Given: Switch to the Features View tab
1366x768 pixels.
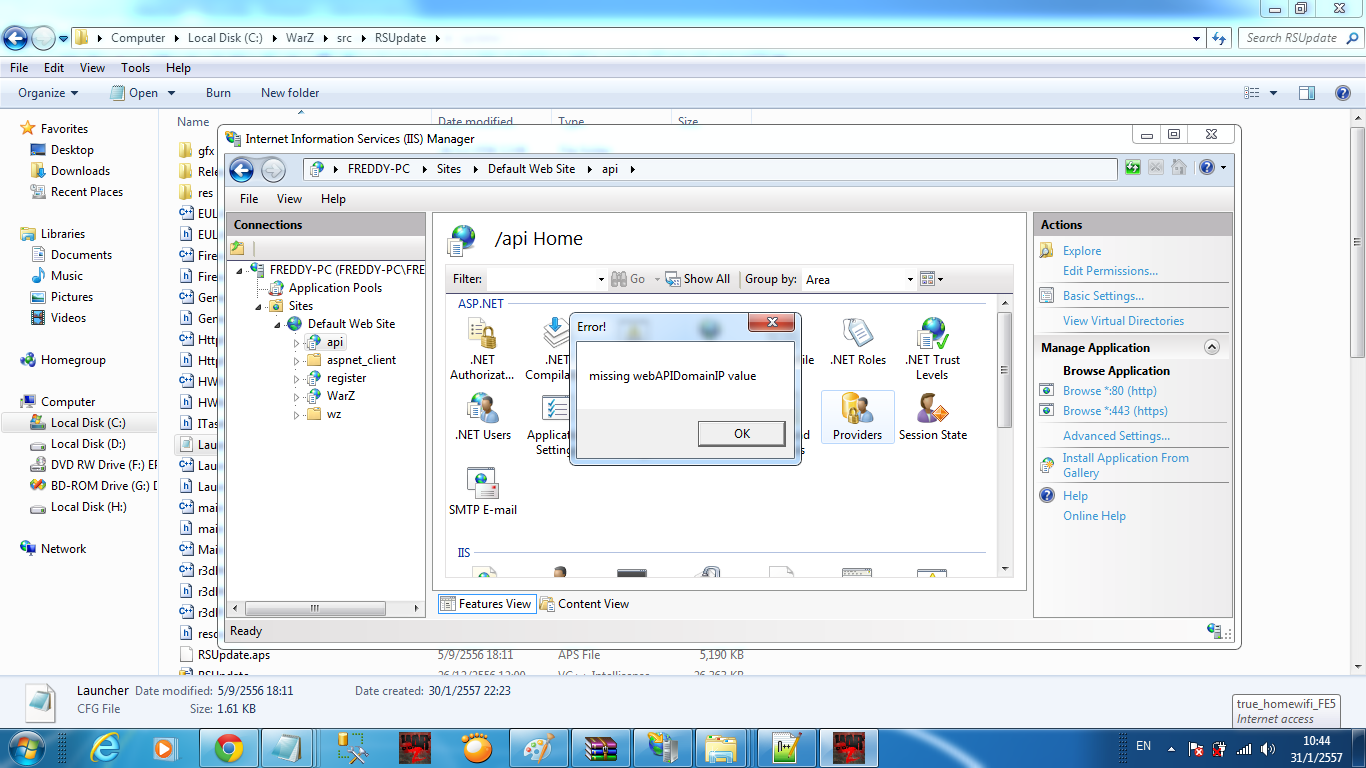Looking at the screenshot, I should click(x=486, y=604).
